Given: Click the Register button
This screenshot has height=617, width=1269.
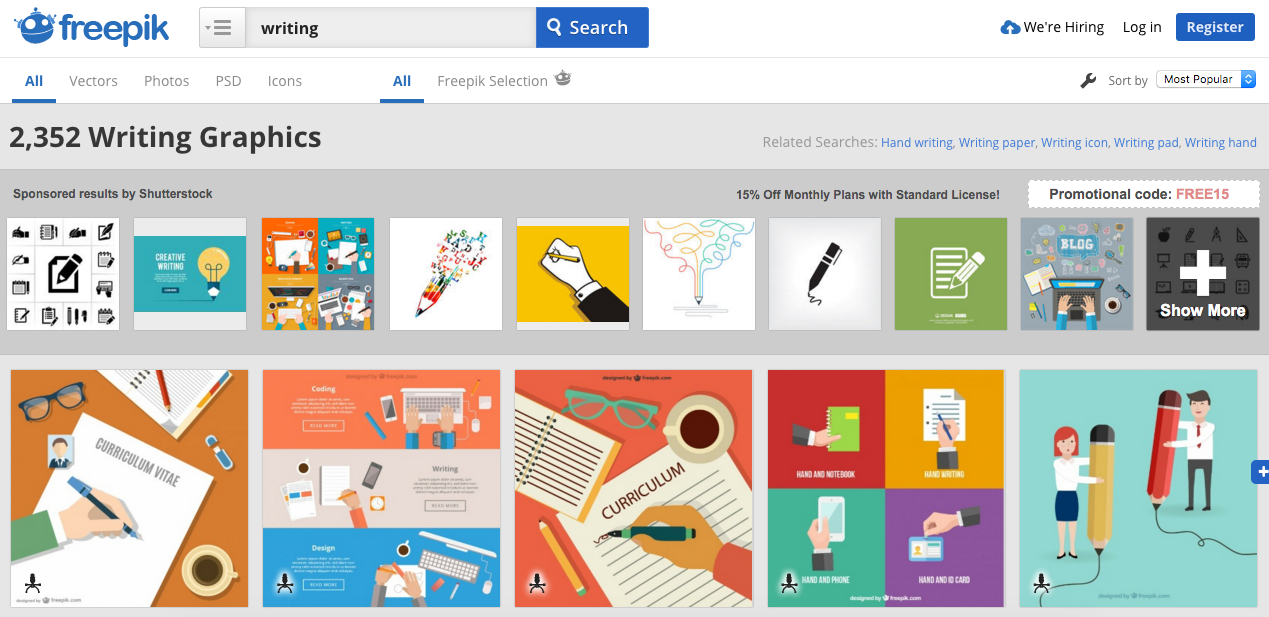Looking at the screenshot, I should coord(1214,27).
